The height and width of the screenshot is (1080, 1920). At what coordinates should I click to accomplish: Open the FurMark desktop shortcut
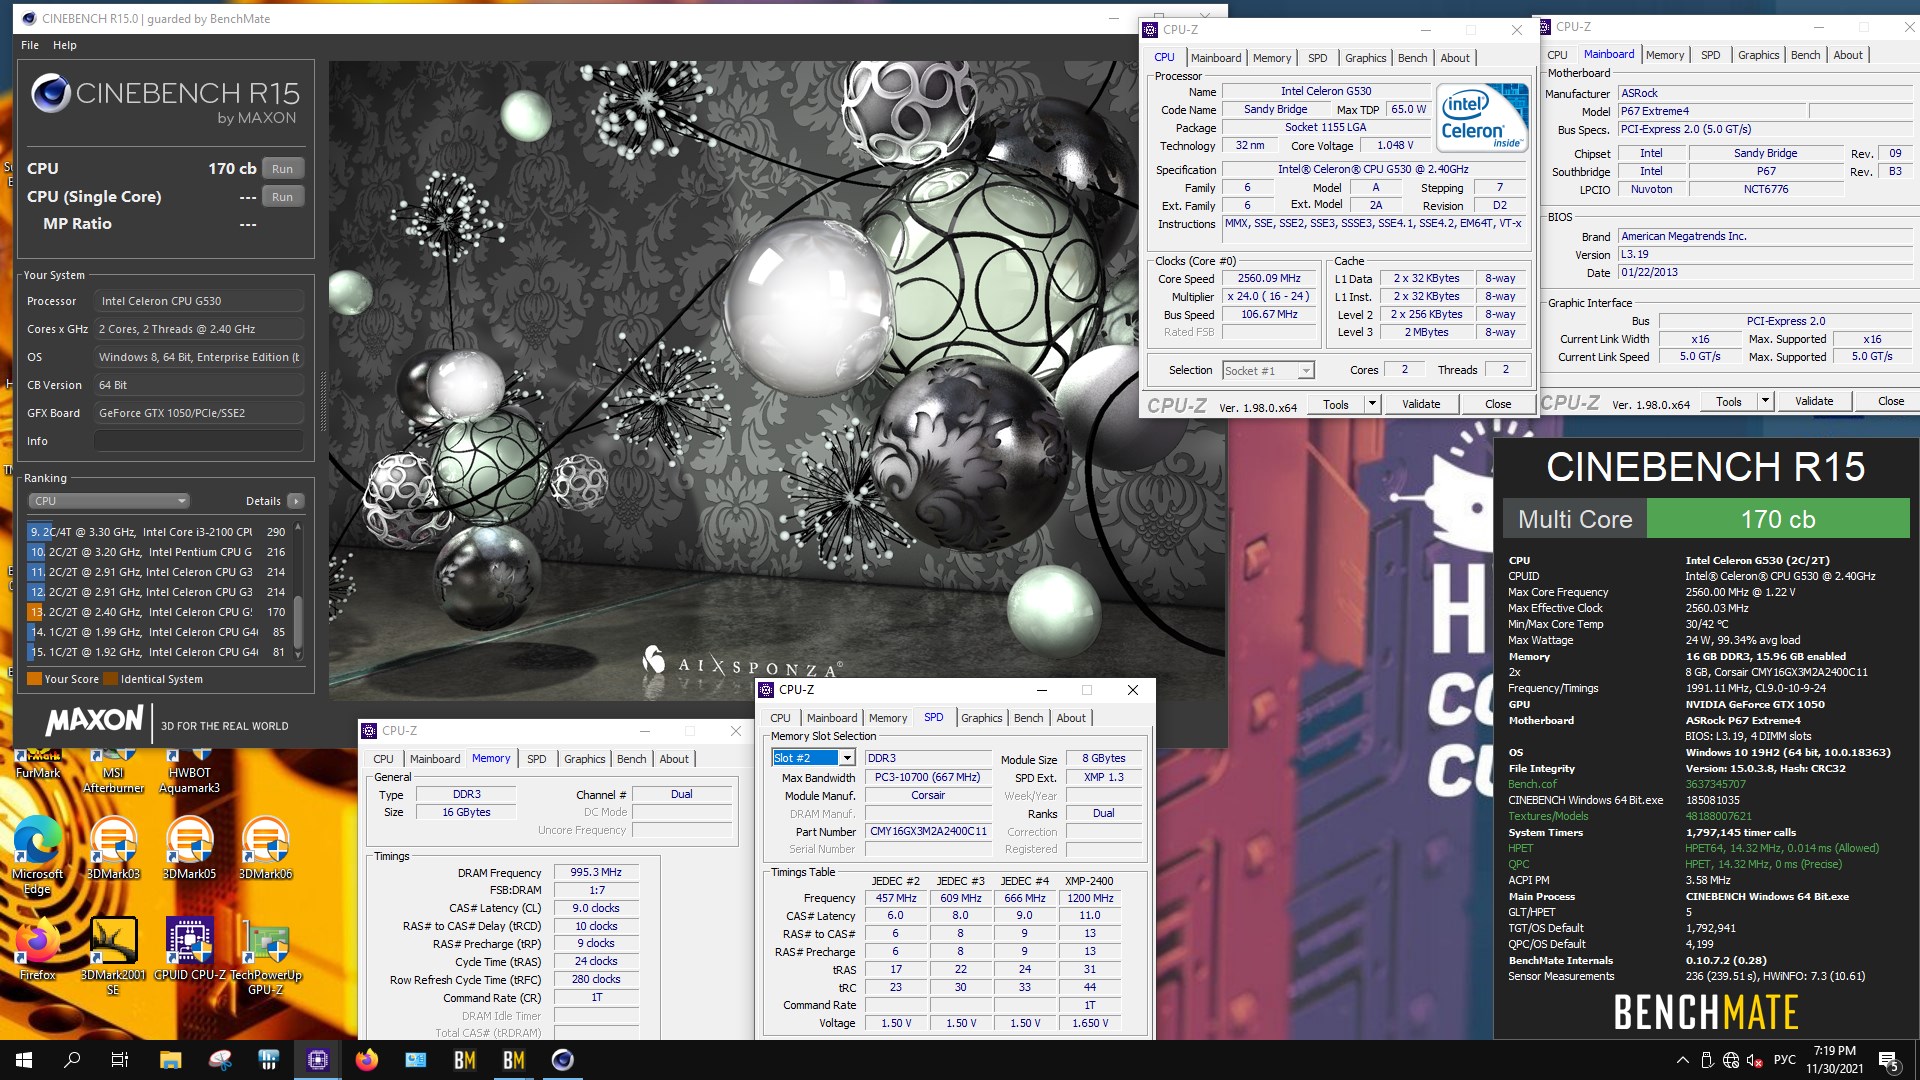[x=38, y=764]
